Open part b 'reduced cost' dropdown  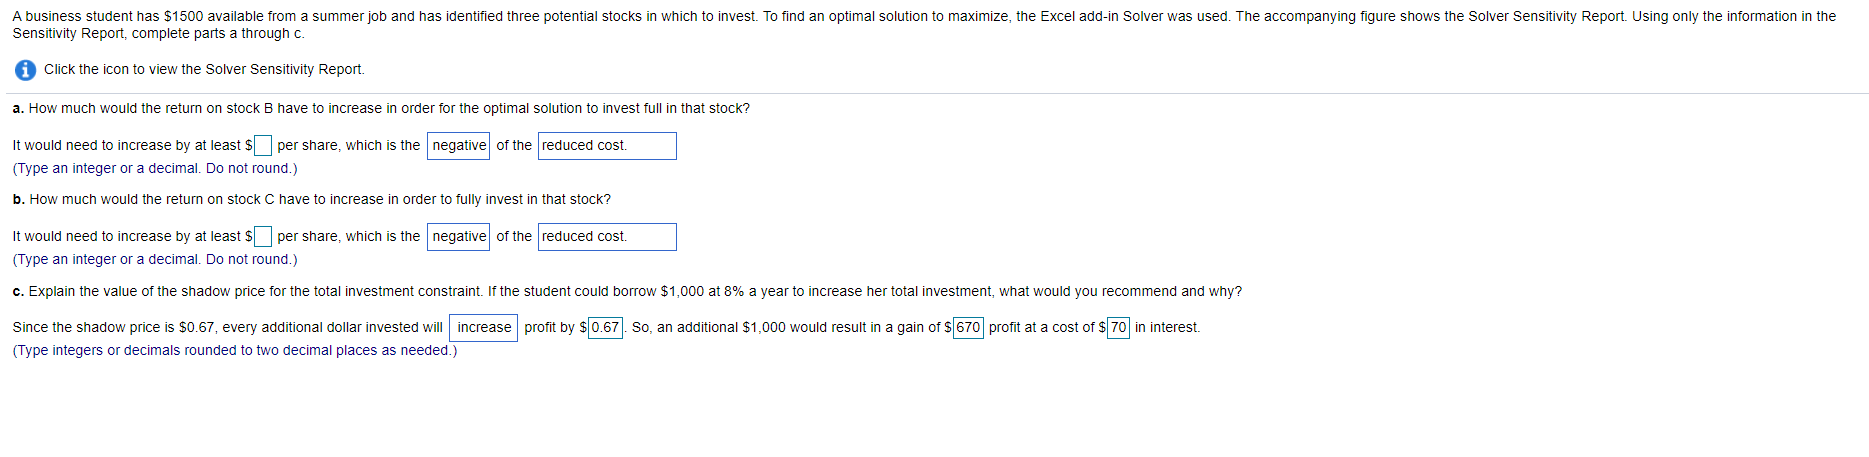coord(607,237)
